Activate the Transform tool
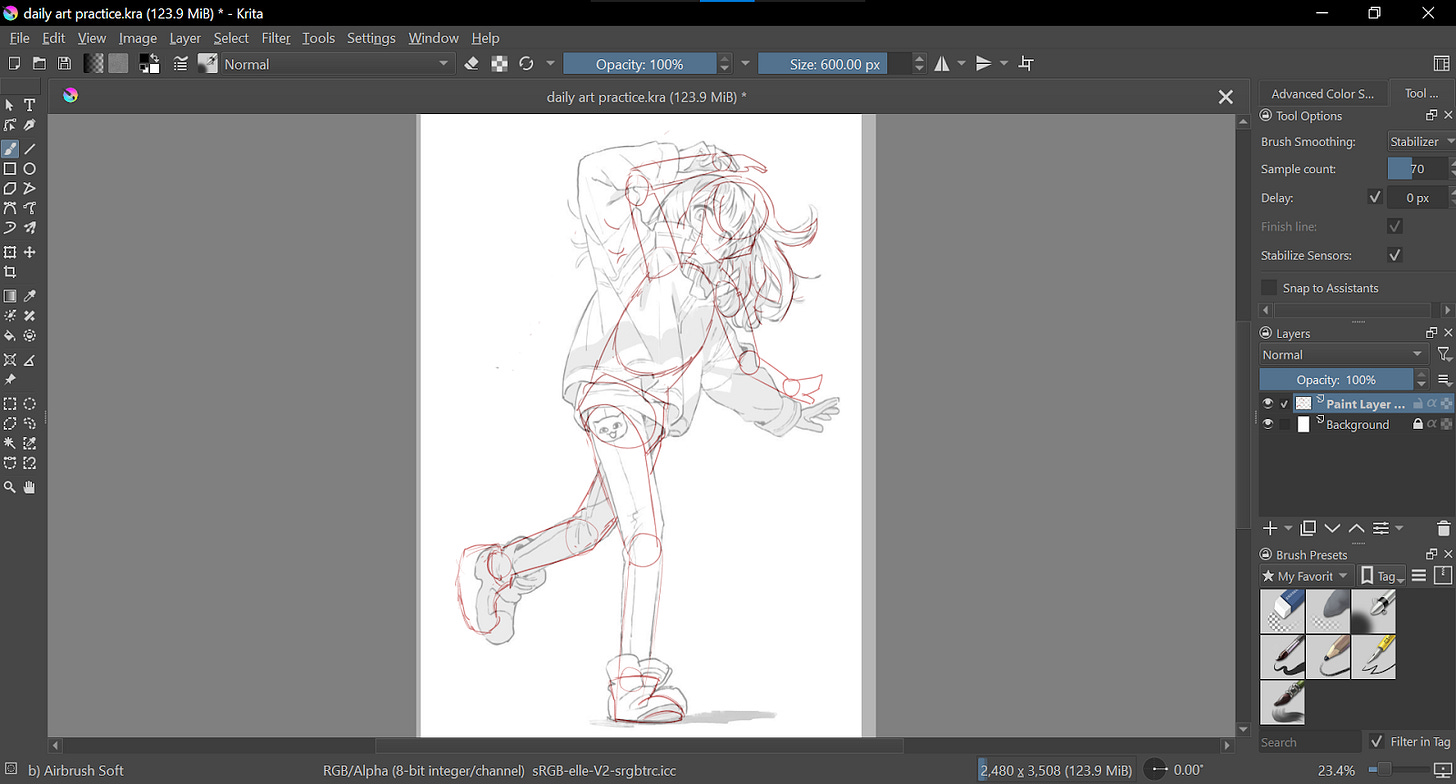Viewport: 1456px width, 784px height. (10, 253)
